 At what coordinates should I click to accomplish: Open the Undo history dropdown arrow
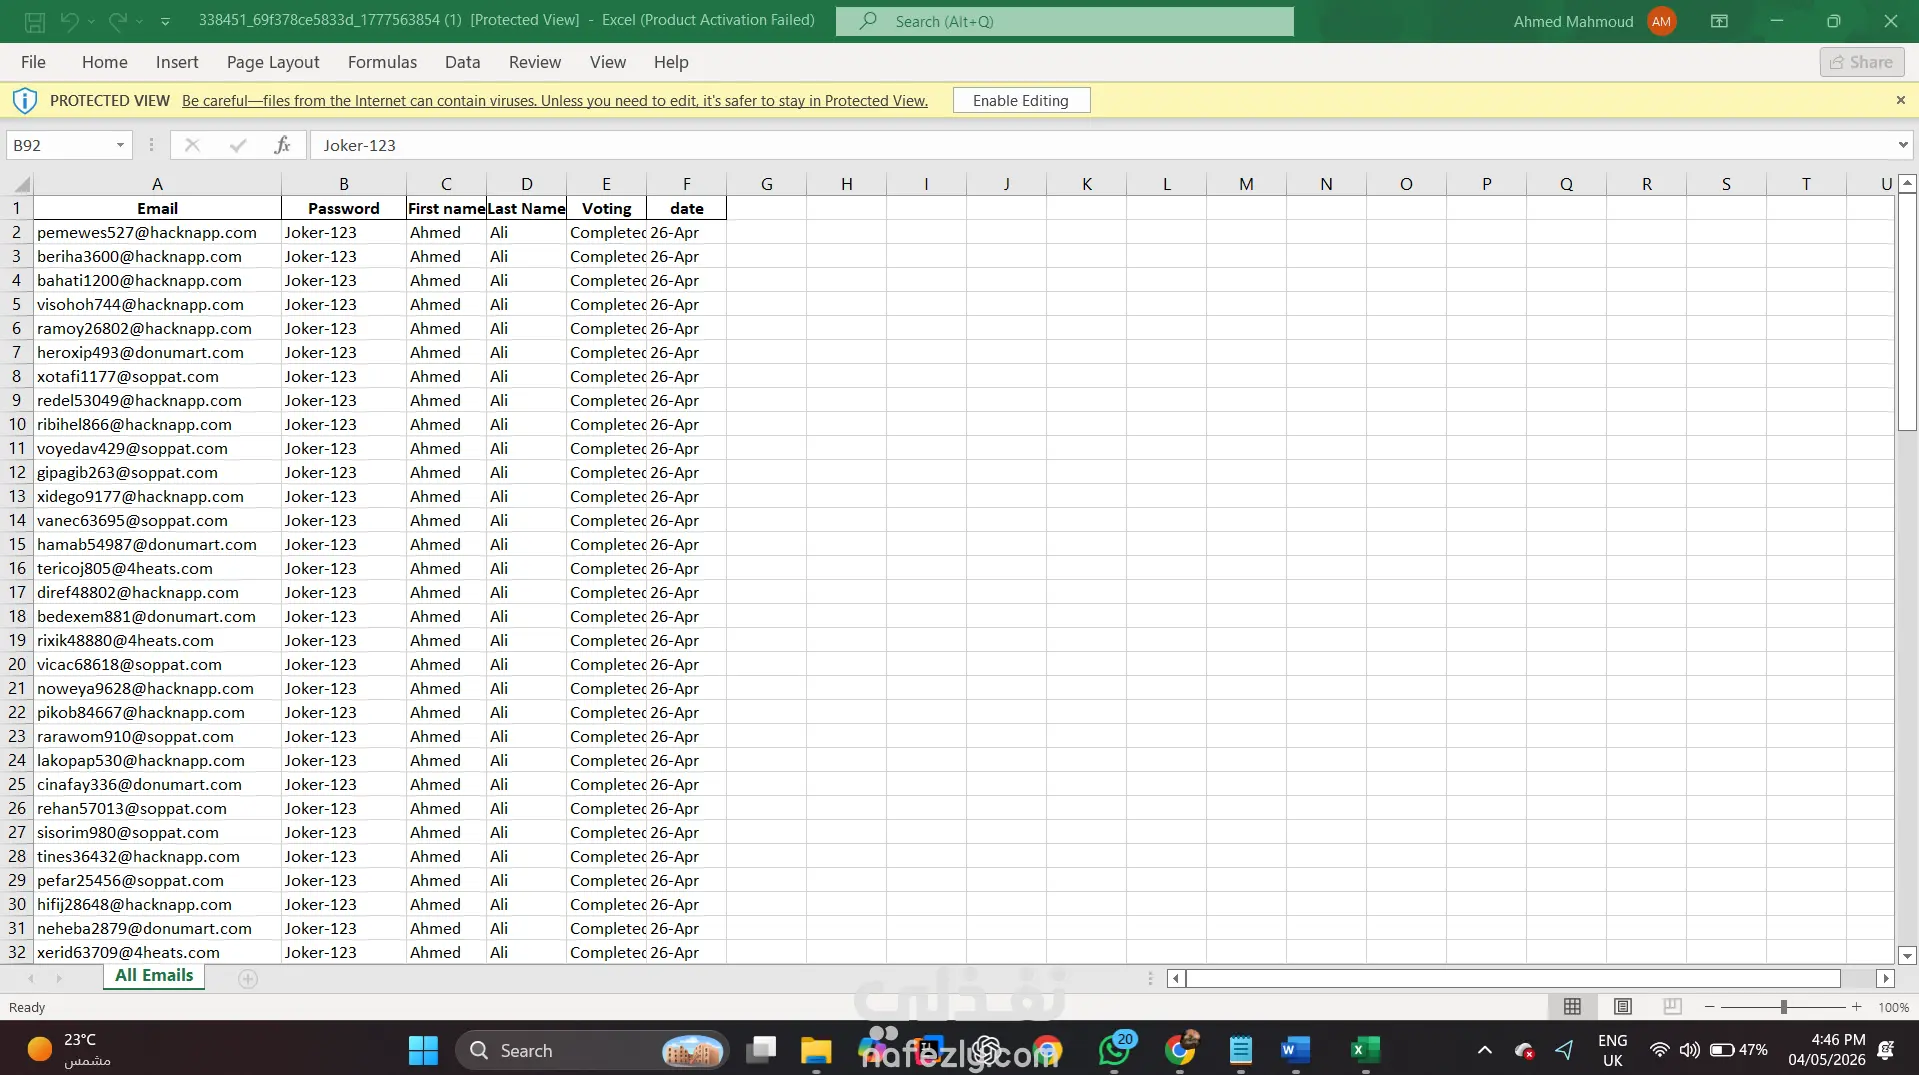click(91, 21)
